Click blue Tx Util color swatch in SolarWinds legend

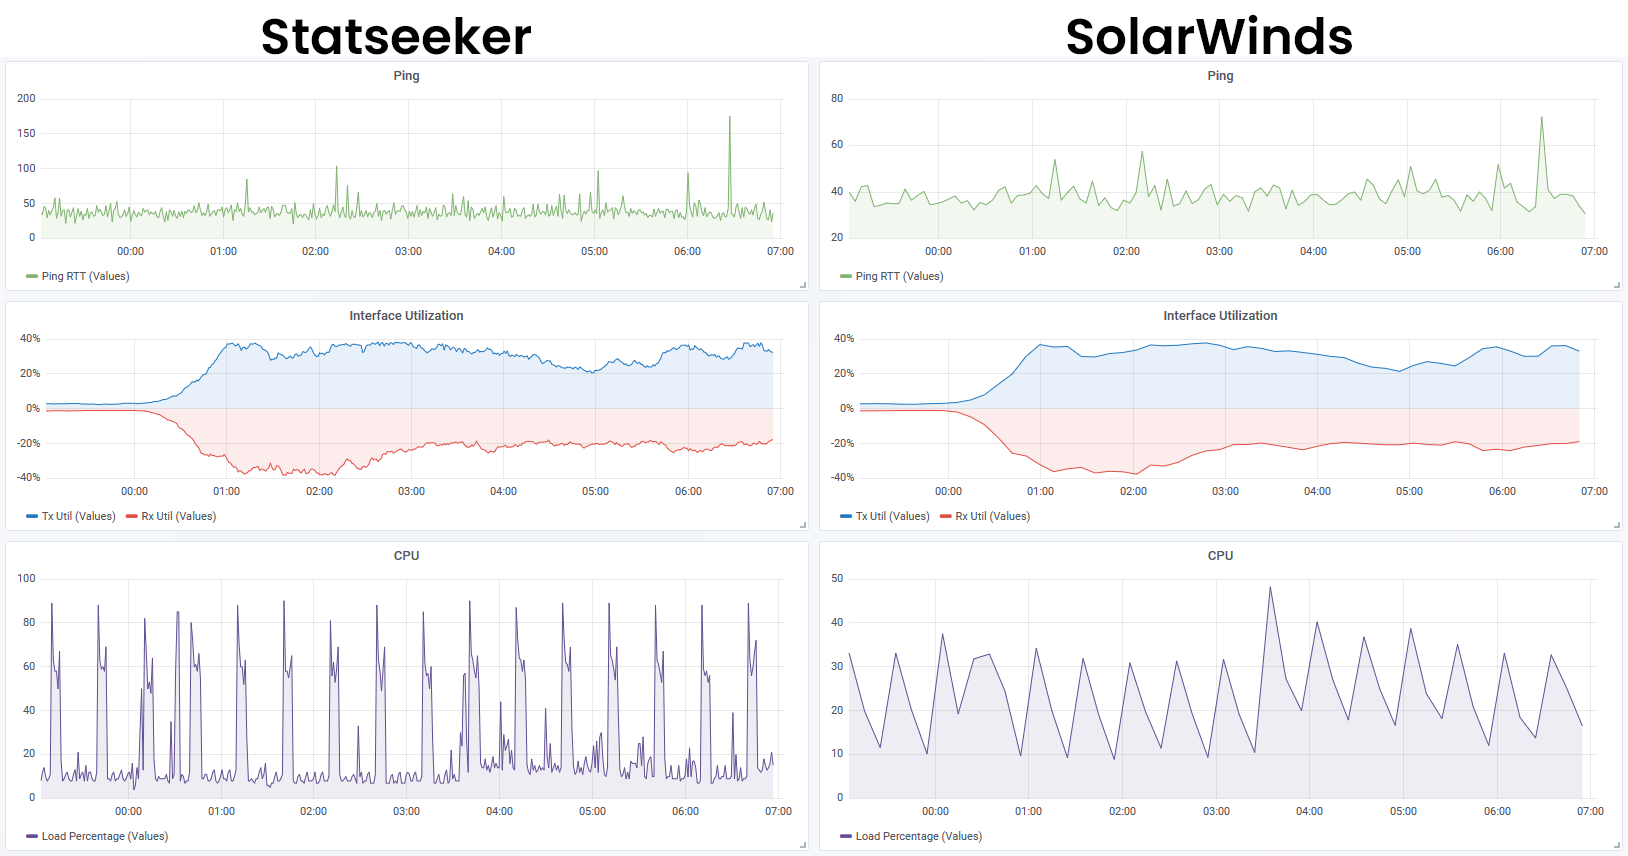846,516
